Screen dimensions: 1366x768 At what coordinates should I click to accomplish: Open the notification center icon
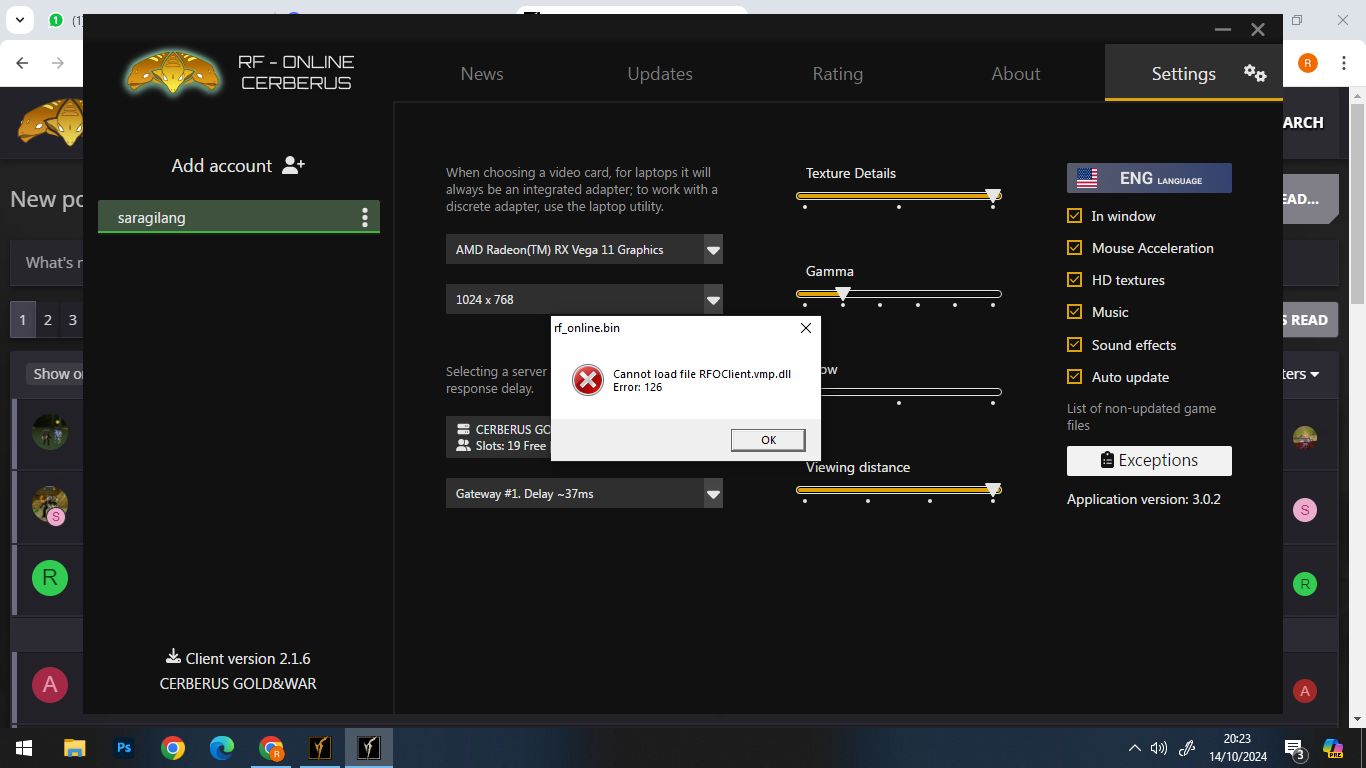tap(1294, 748)
